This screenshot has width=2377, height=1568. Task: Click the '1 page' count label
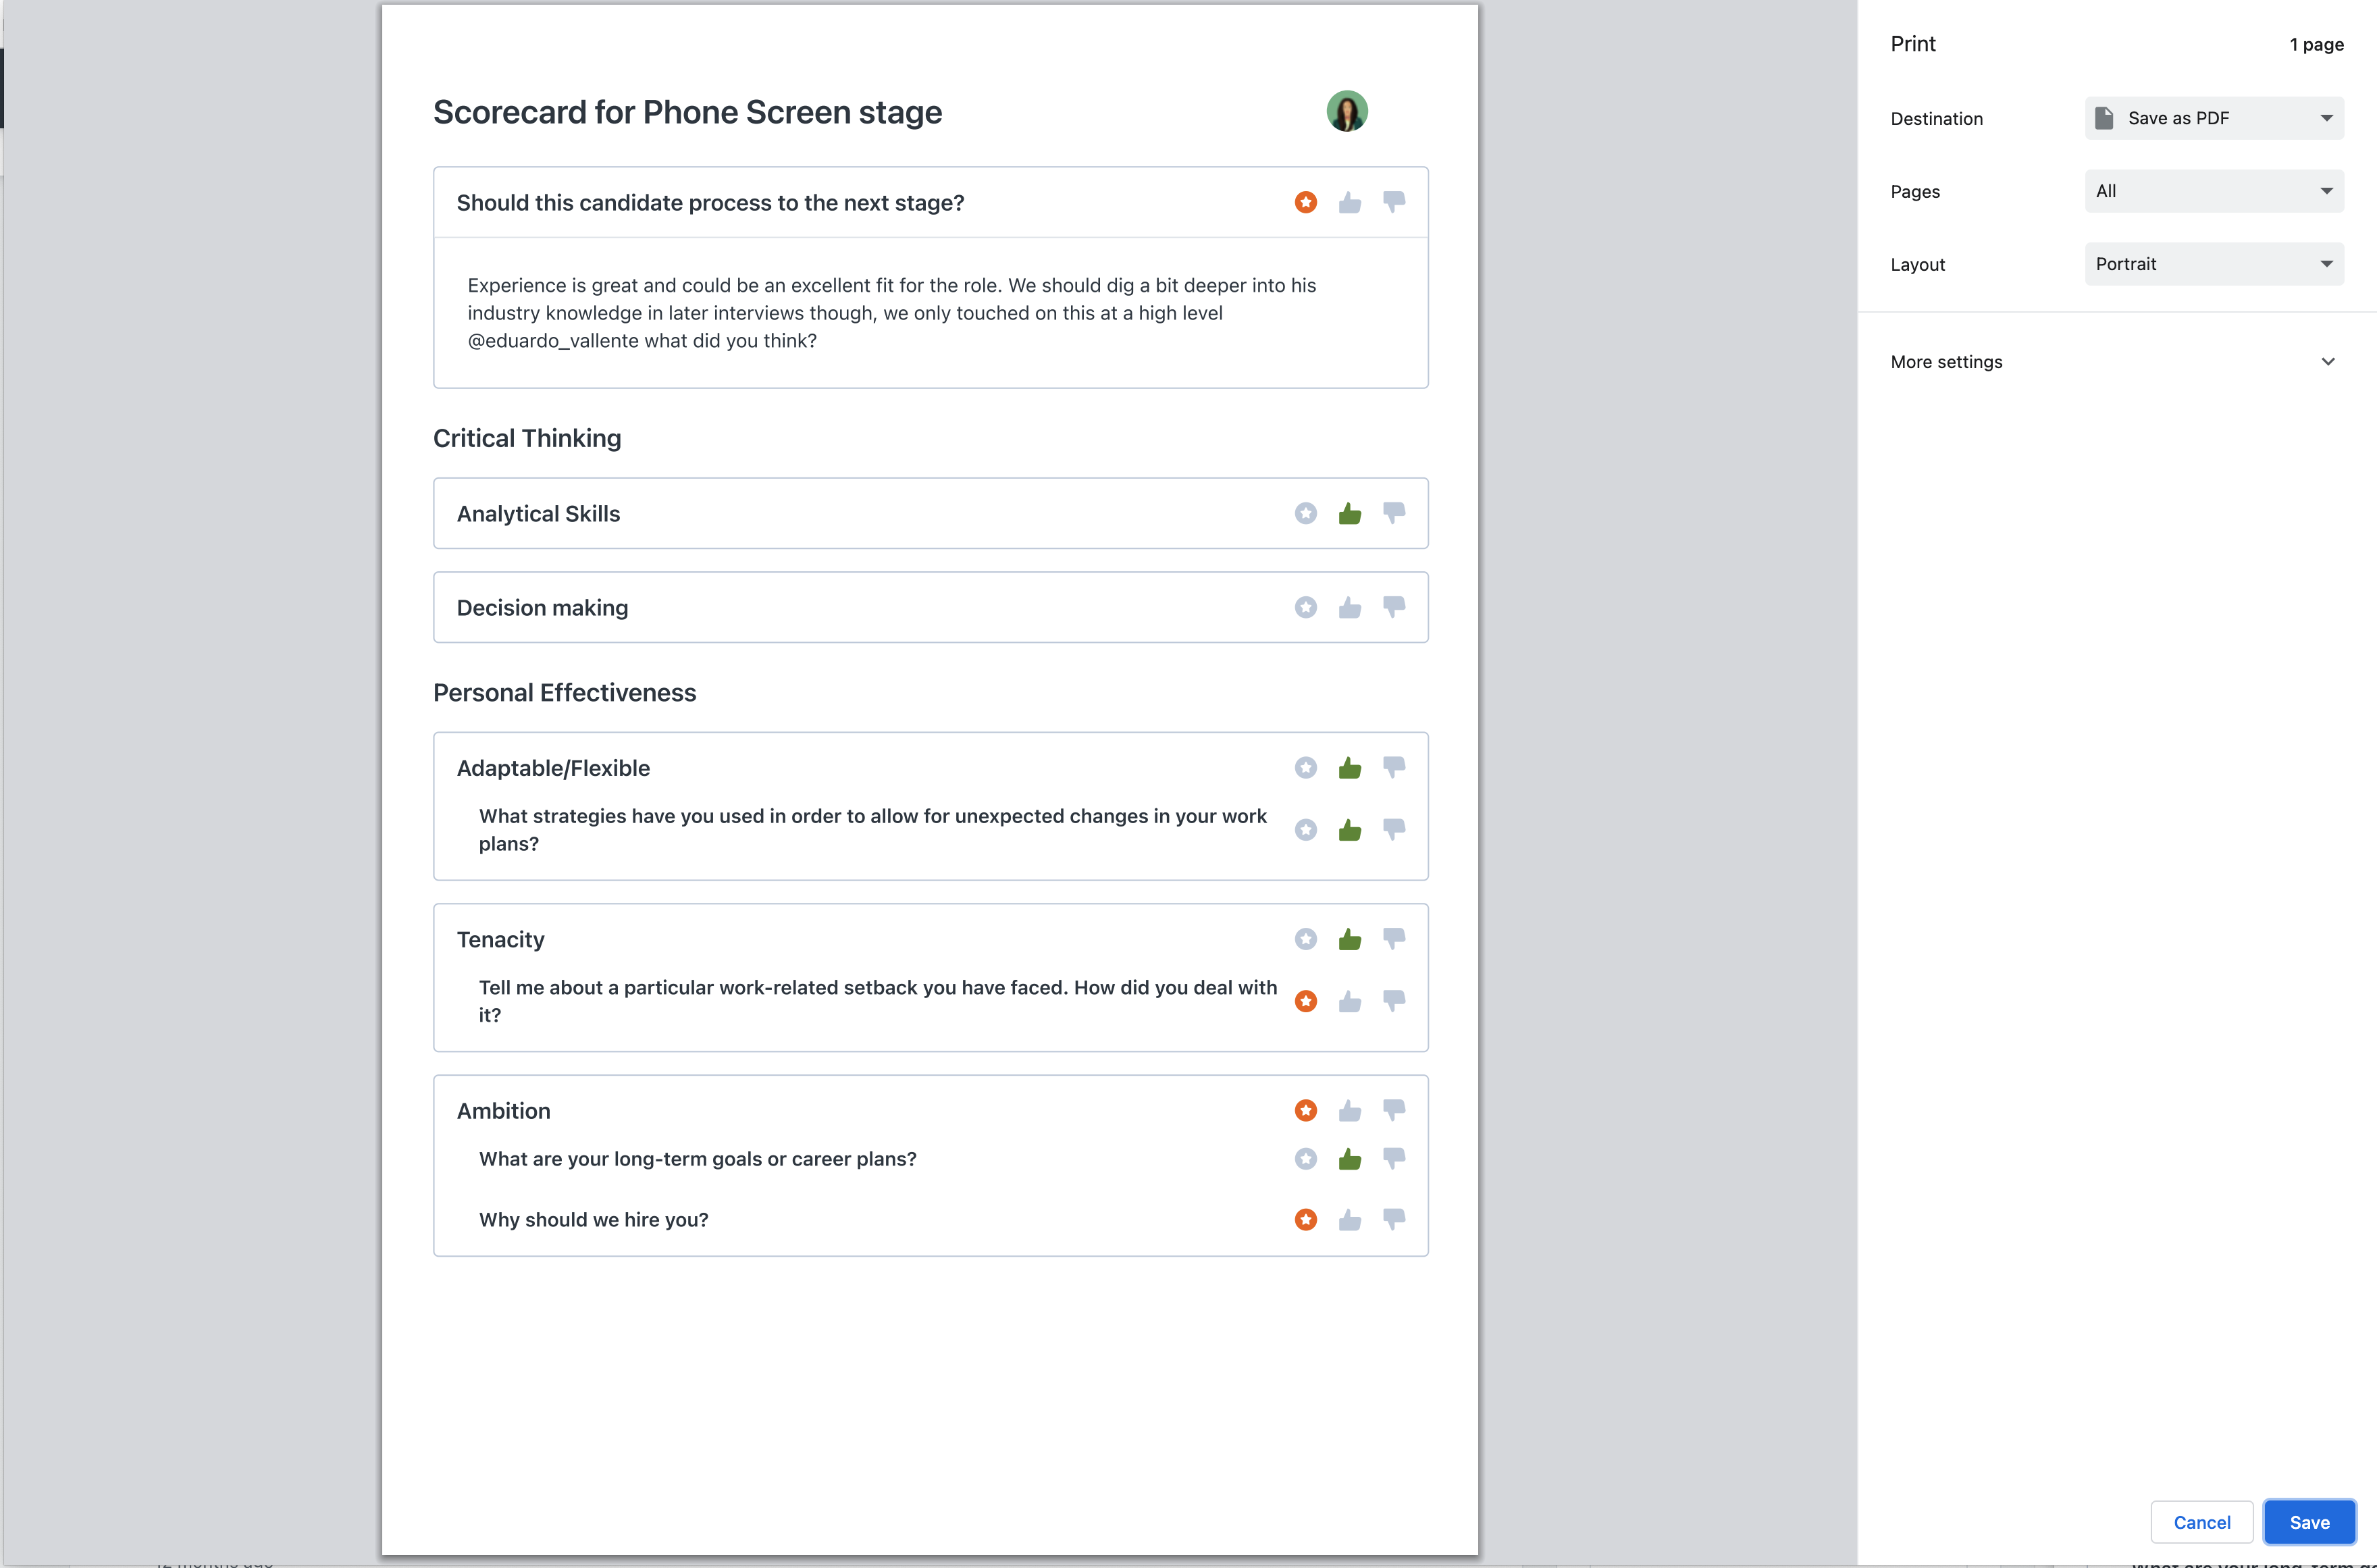(x=2316, y=45)
